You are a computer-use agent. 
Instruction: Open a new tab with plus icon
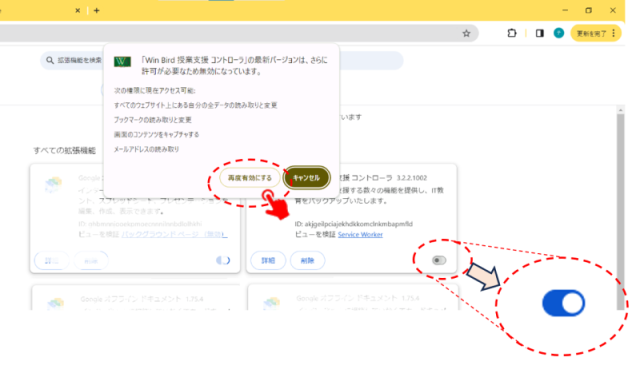pyautogui.click(x=97, y=11)
